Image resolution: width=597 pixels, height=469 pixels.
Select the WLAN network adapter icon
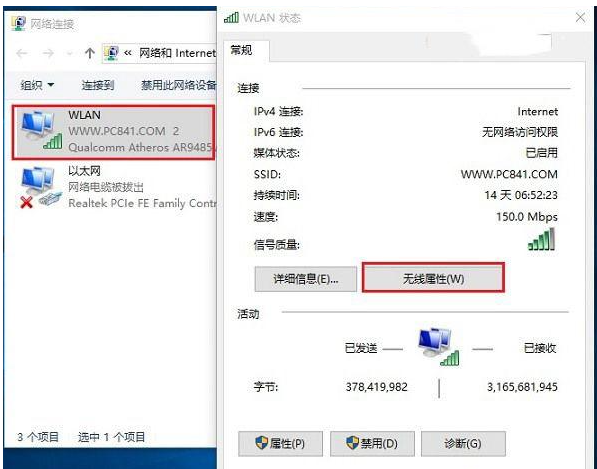pos(41,130)
